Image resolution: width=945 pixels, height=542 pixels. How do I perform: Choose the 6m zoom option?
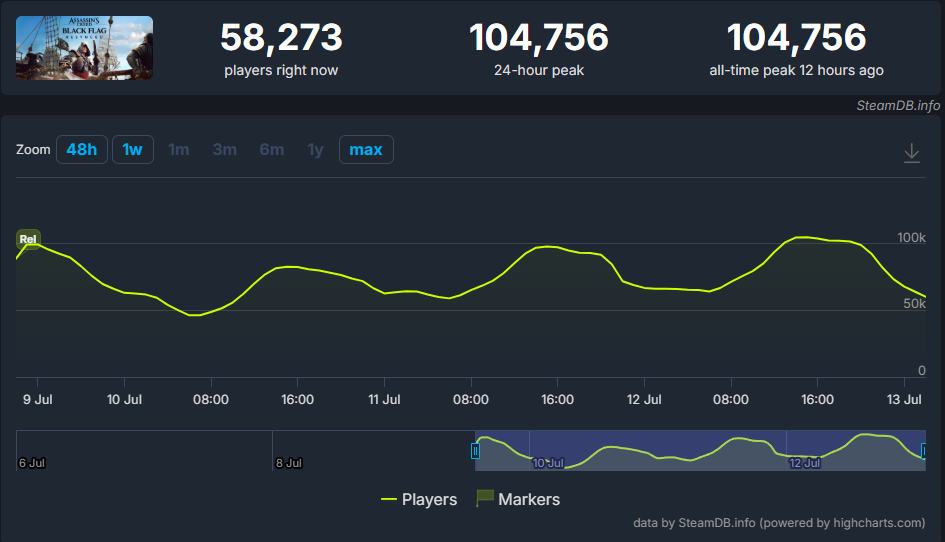tap(272, 150)
